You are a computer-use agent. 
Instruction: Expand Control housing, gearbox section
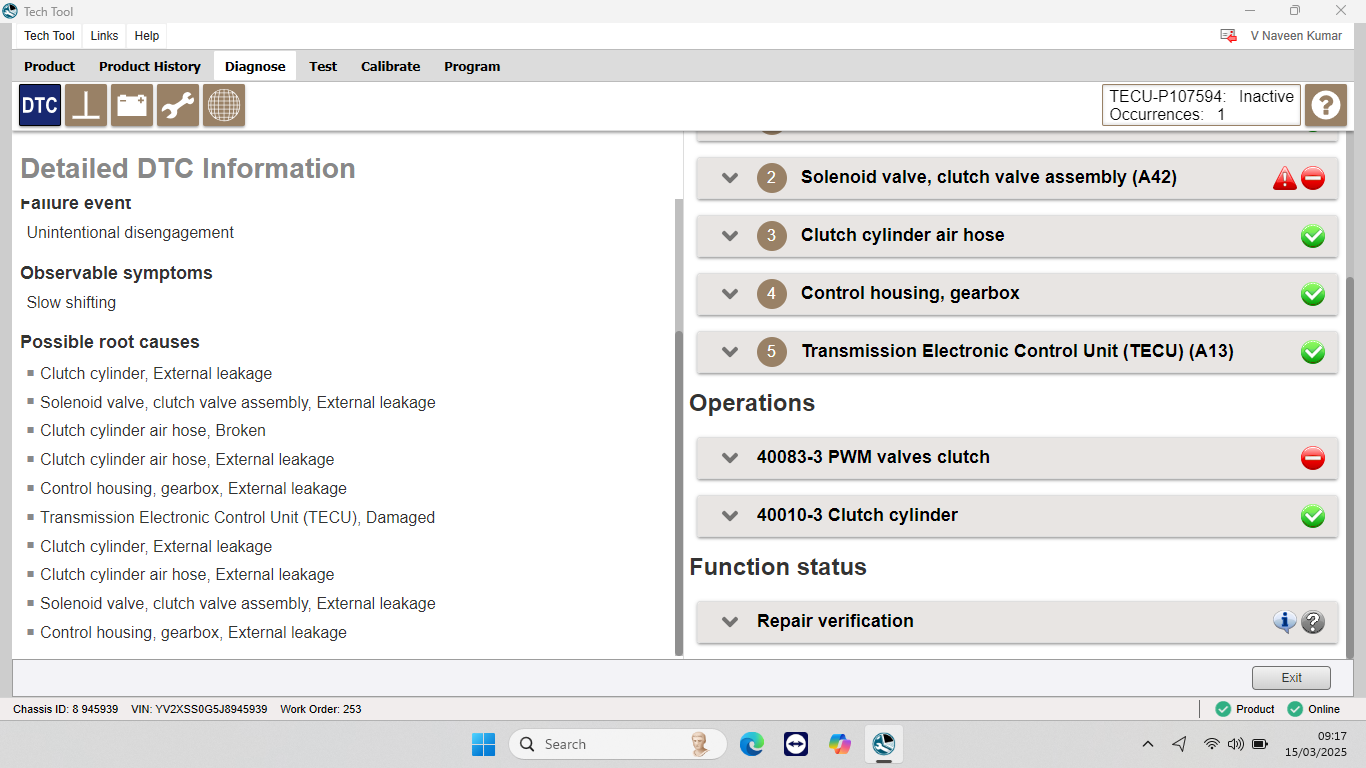tap(730, 294)
